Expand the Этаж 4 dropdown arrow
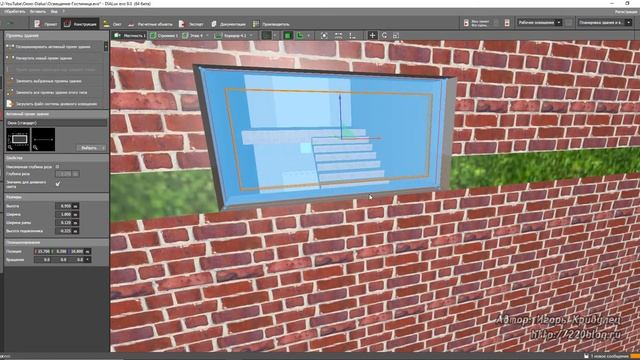Viewport: 640px width, 360px height. tap(207, 36)
